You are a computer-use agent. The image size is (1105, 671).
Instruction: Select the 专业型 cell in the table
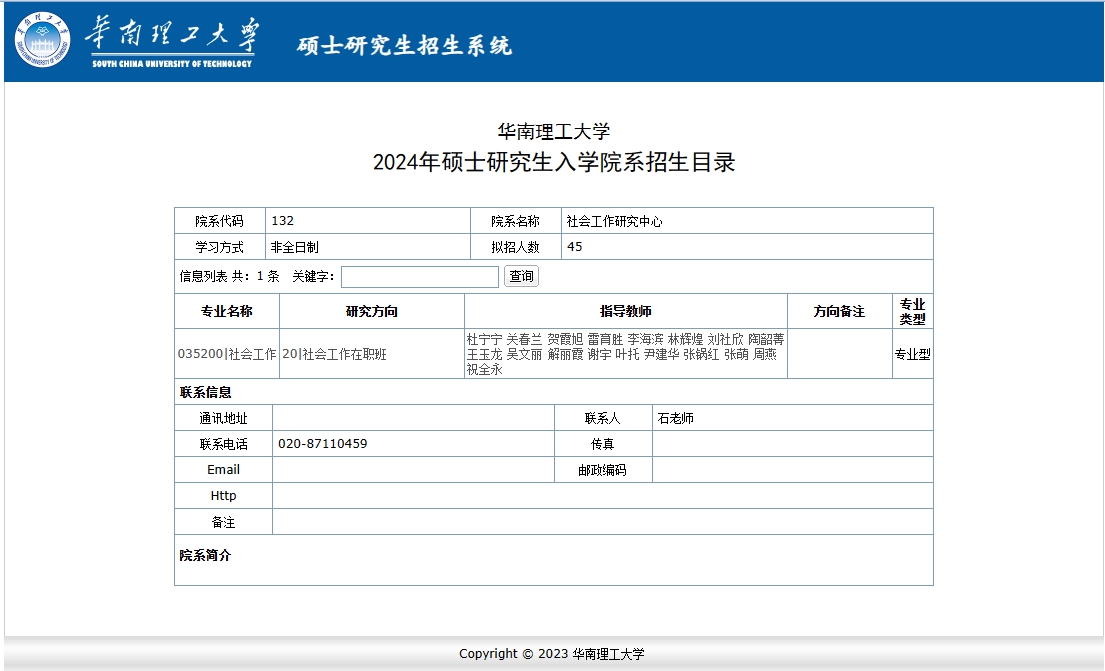point(913,354)
